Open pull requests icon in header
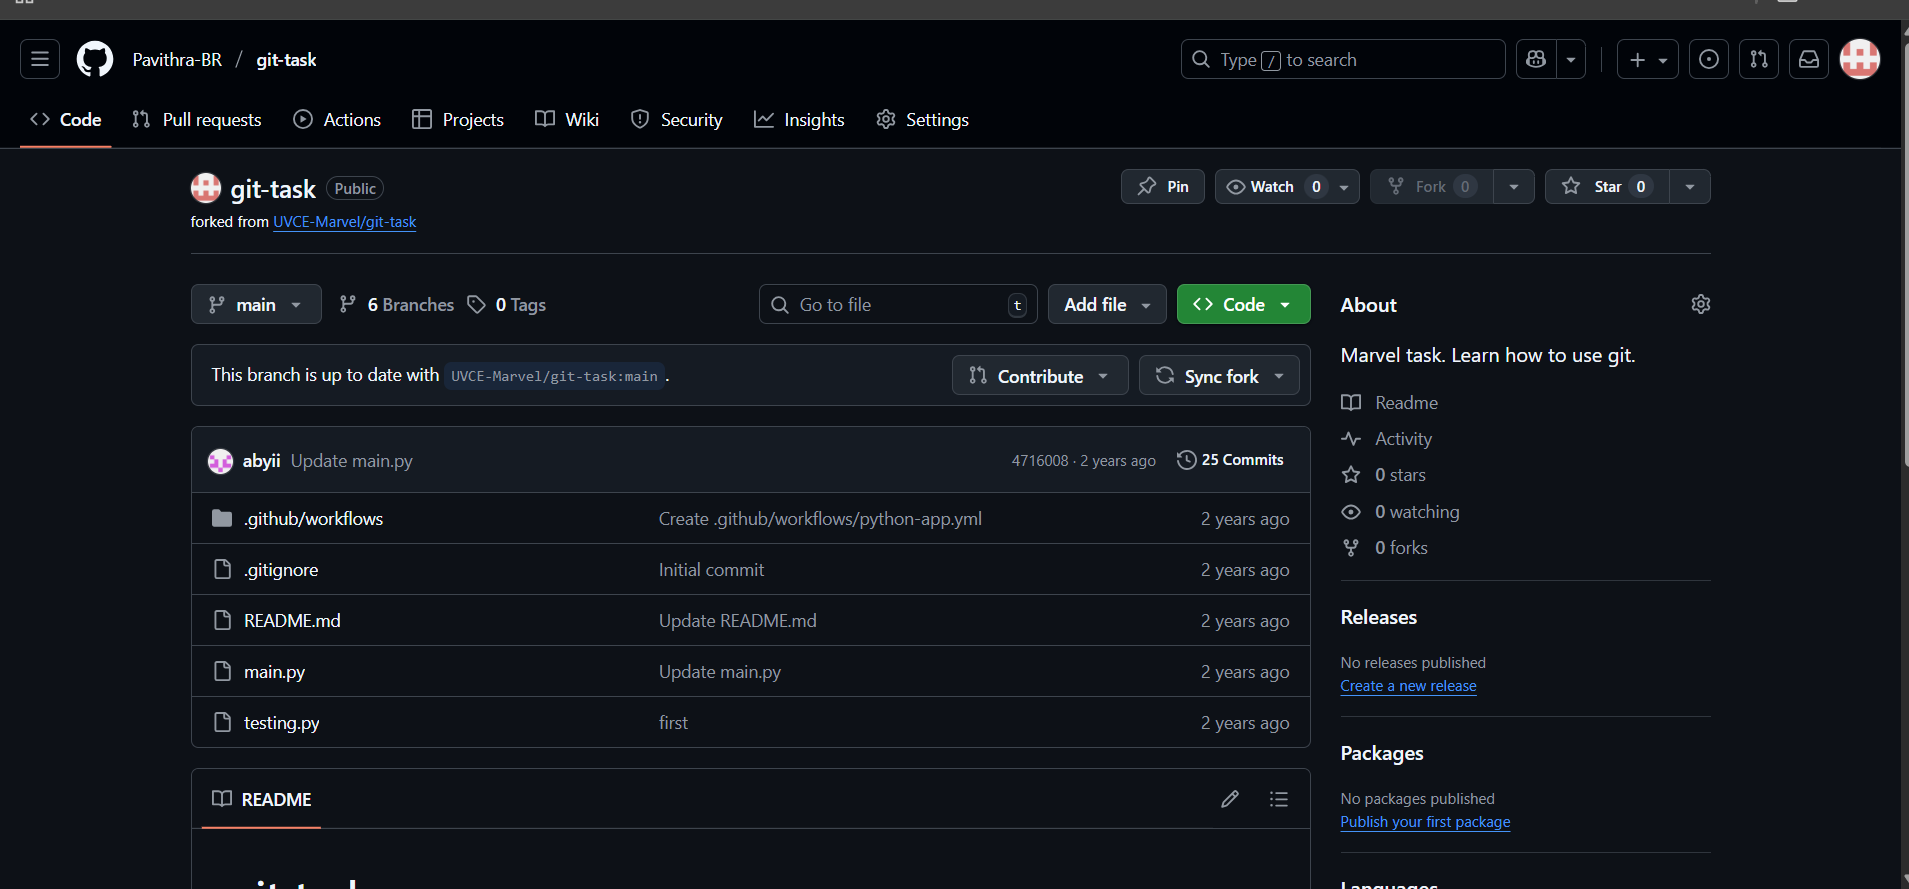The image size is (1909, 889). (x=1759, y=60)
